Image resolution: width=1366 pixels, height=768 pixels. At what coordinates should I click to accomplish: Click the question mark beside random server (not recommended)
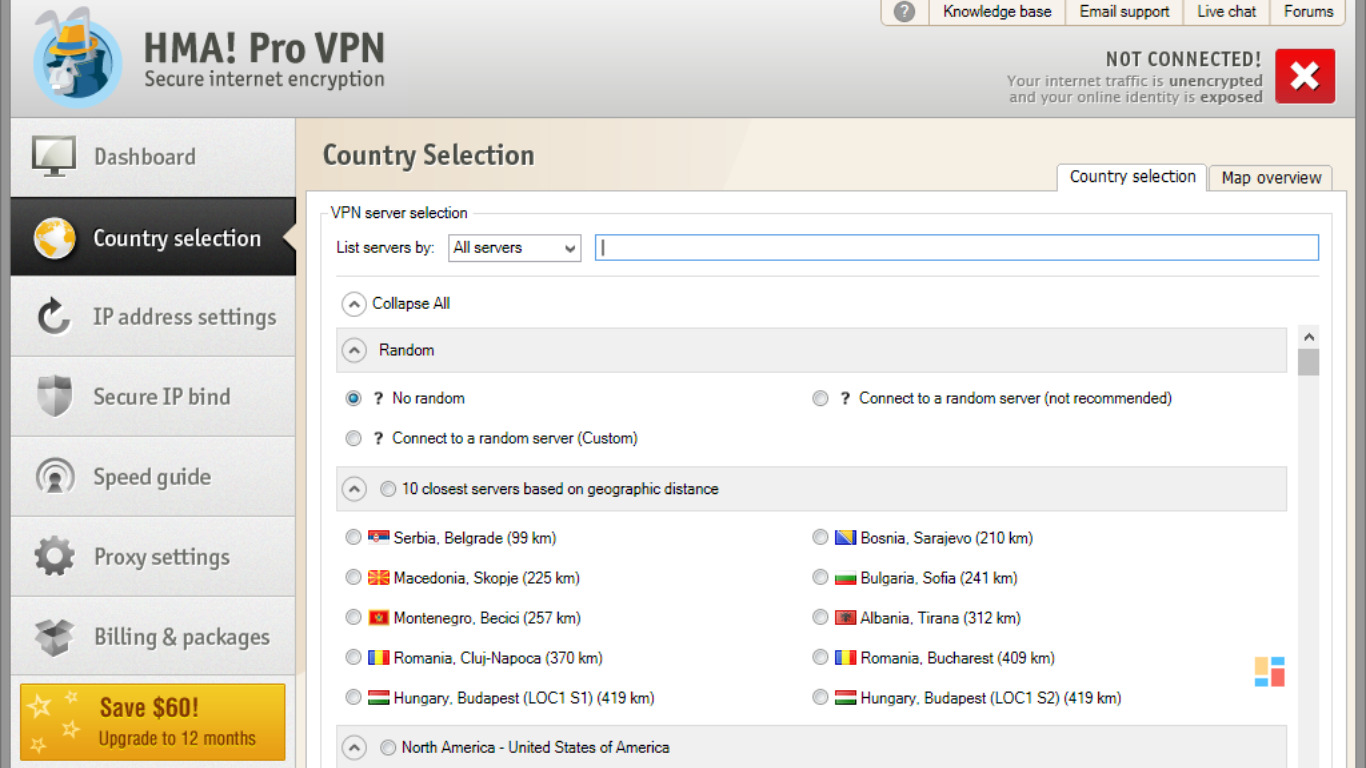tap(845, 398)
